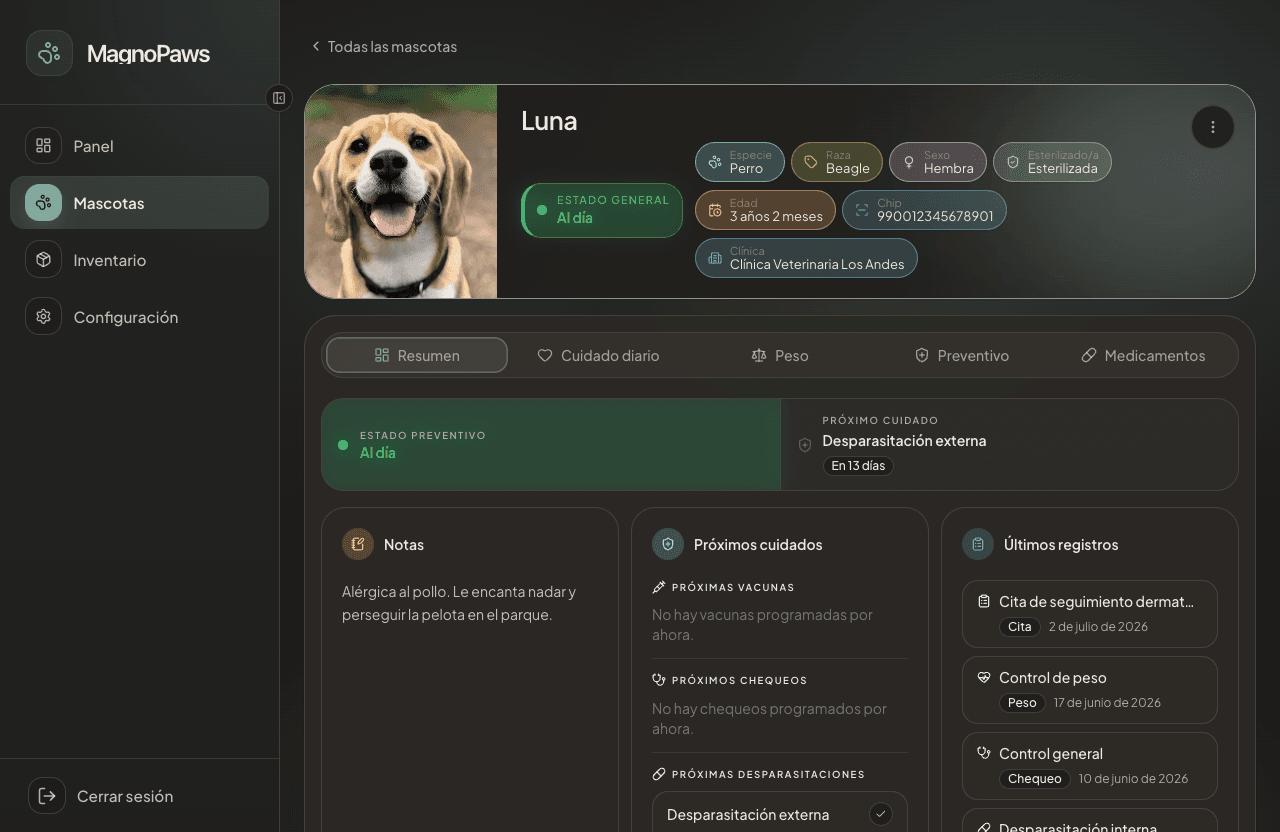Screen dimensions: 1280x832
Task: Click the Estado general Al día badge
Action: 602,210
